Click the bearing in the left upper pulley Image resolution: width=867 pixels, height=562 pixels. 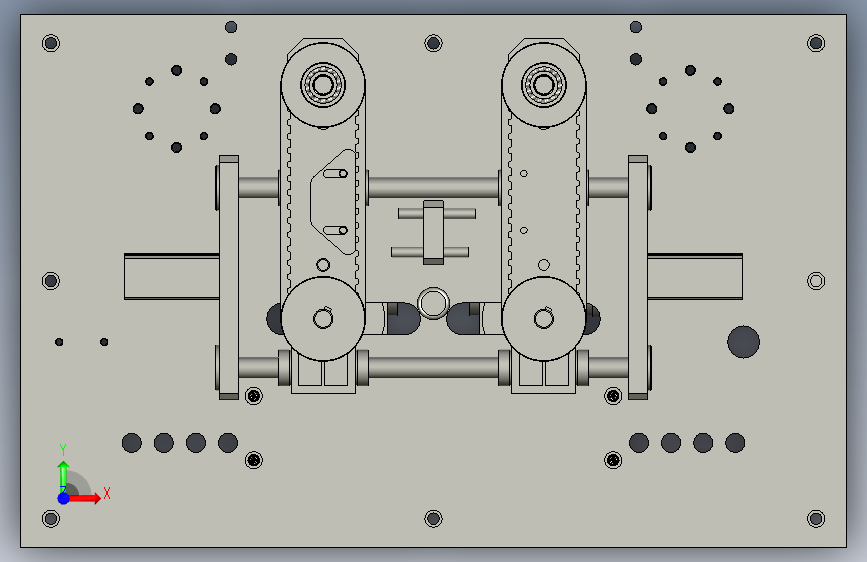[323, 85]
